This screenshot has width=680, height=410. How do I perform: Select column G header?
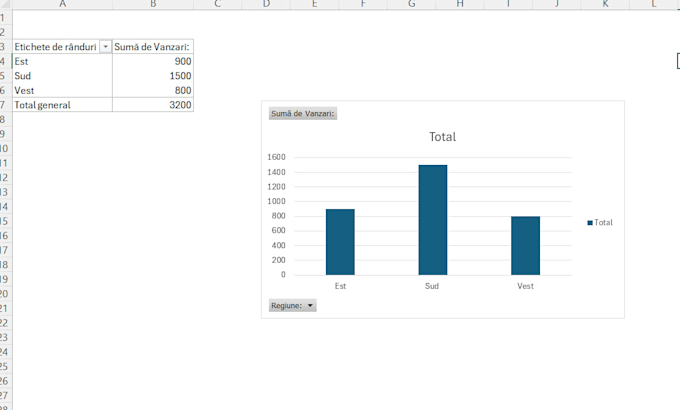[412, 4]
